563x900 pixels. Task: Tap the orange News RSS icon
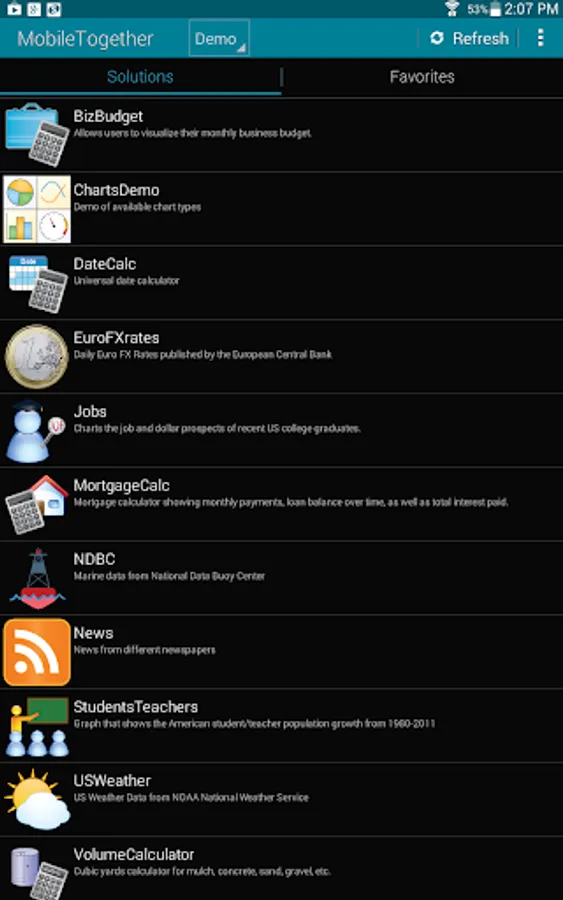coord(37,652)
